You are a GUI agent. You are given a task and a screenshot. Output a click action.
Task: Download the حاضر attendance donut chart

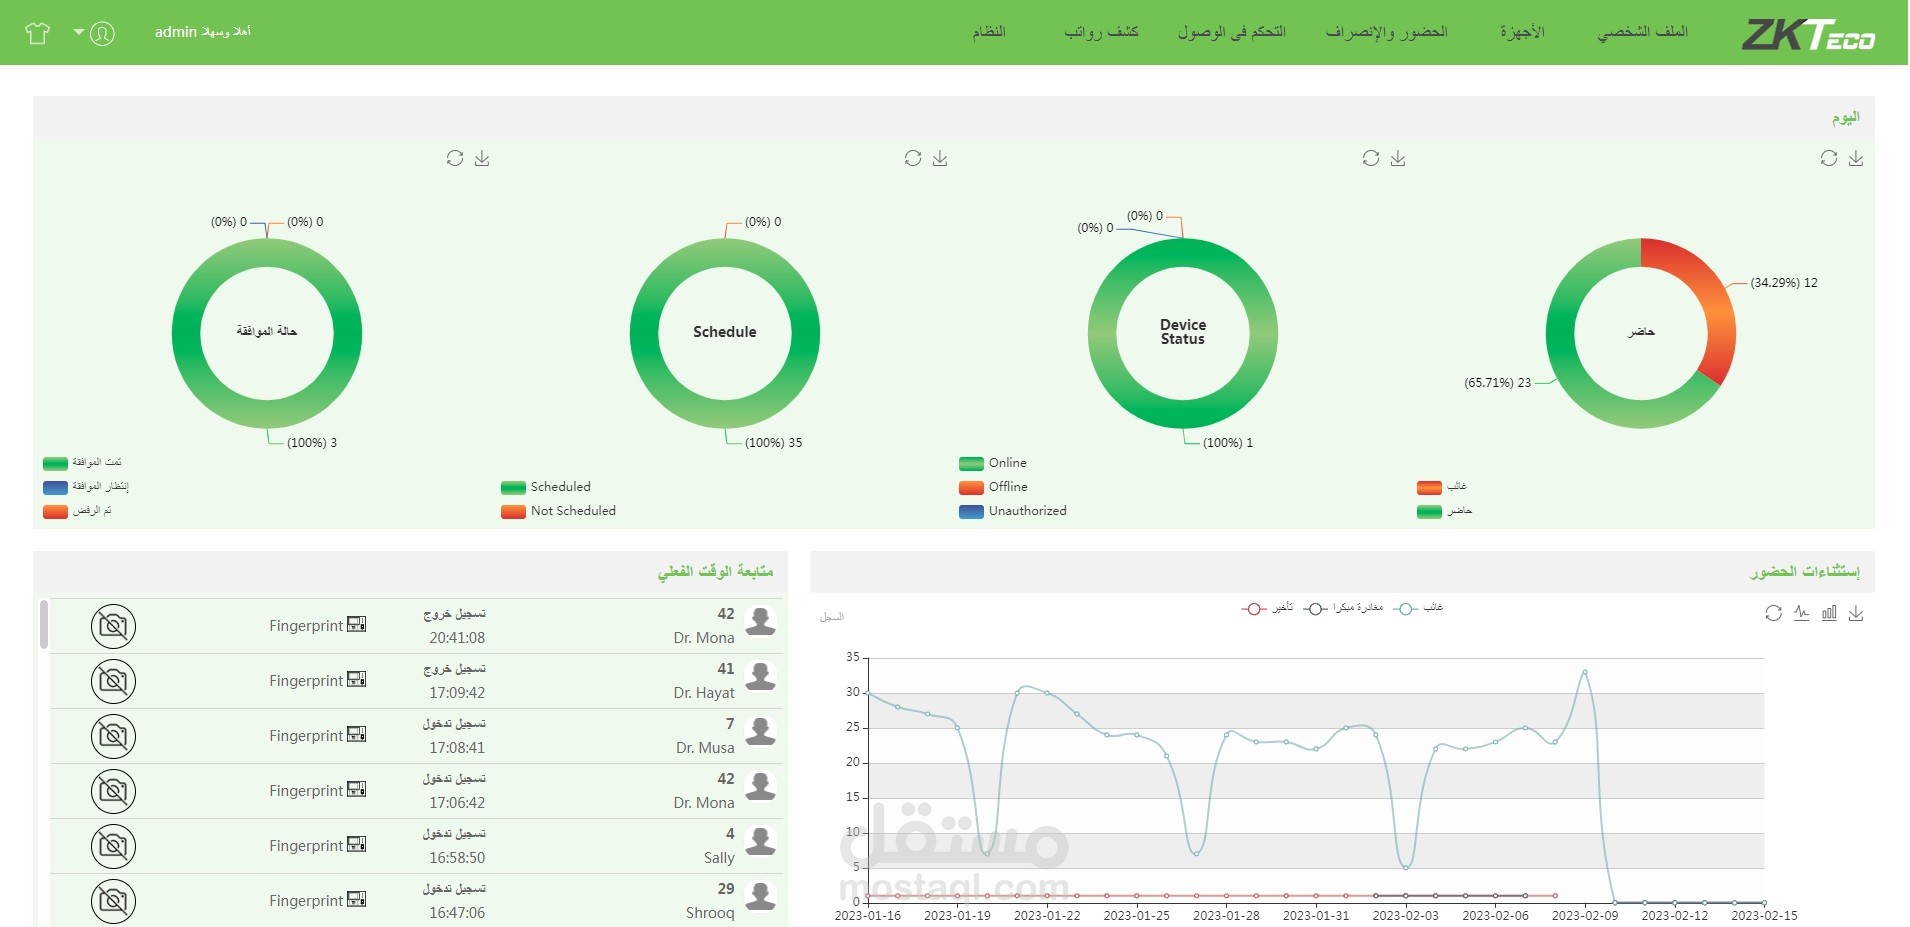click(1857, 158)
